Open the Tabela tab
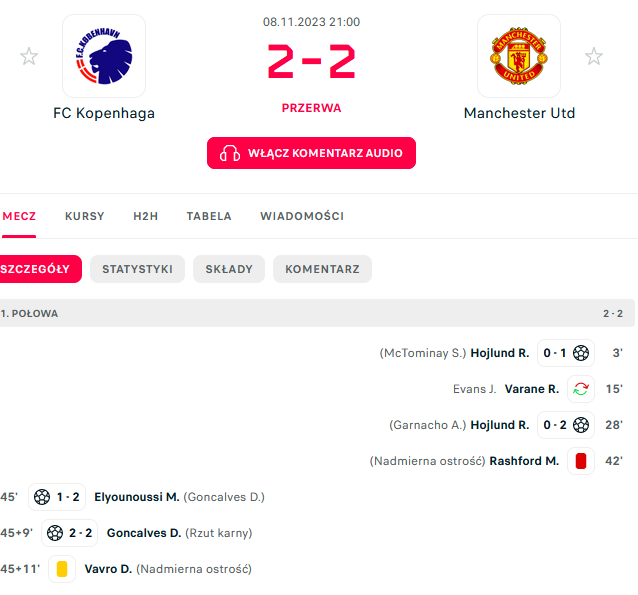The height and width of the screenshot is (595, 638). [x=209, y=216]
